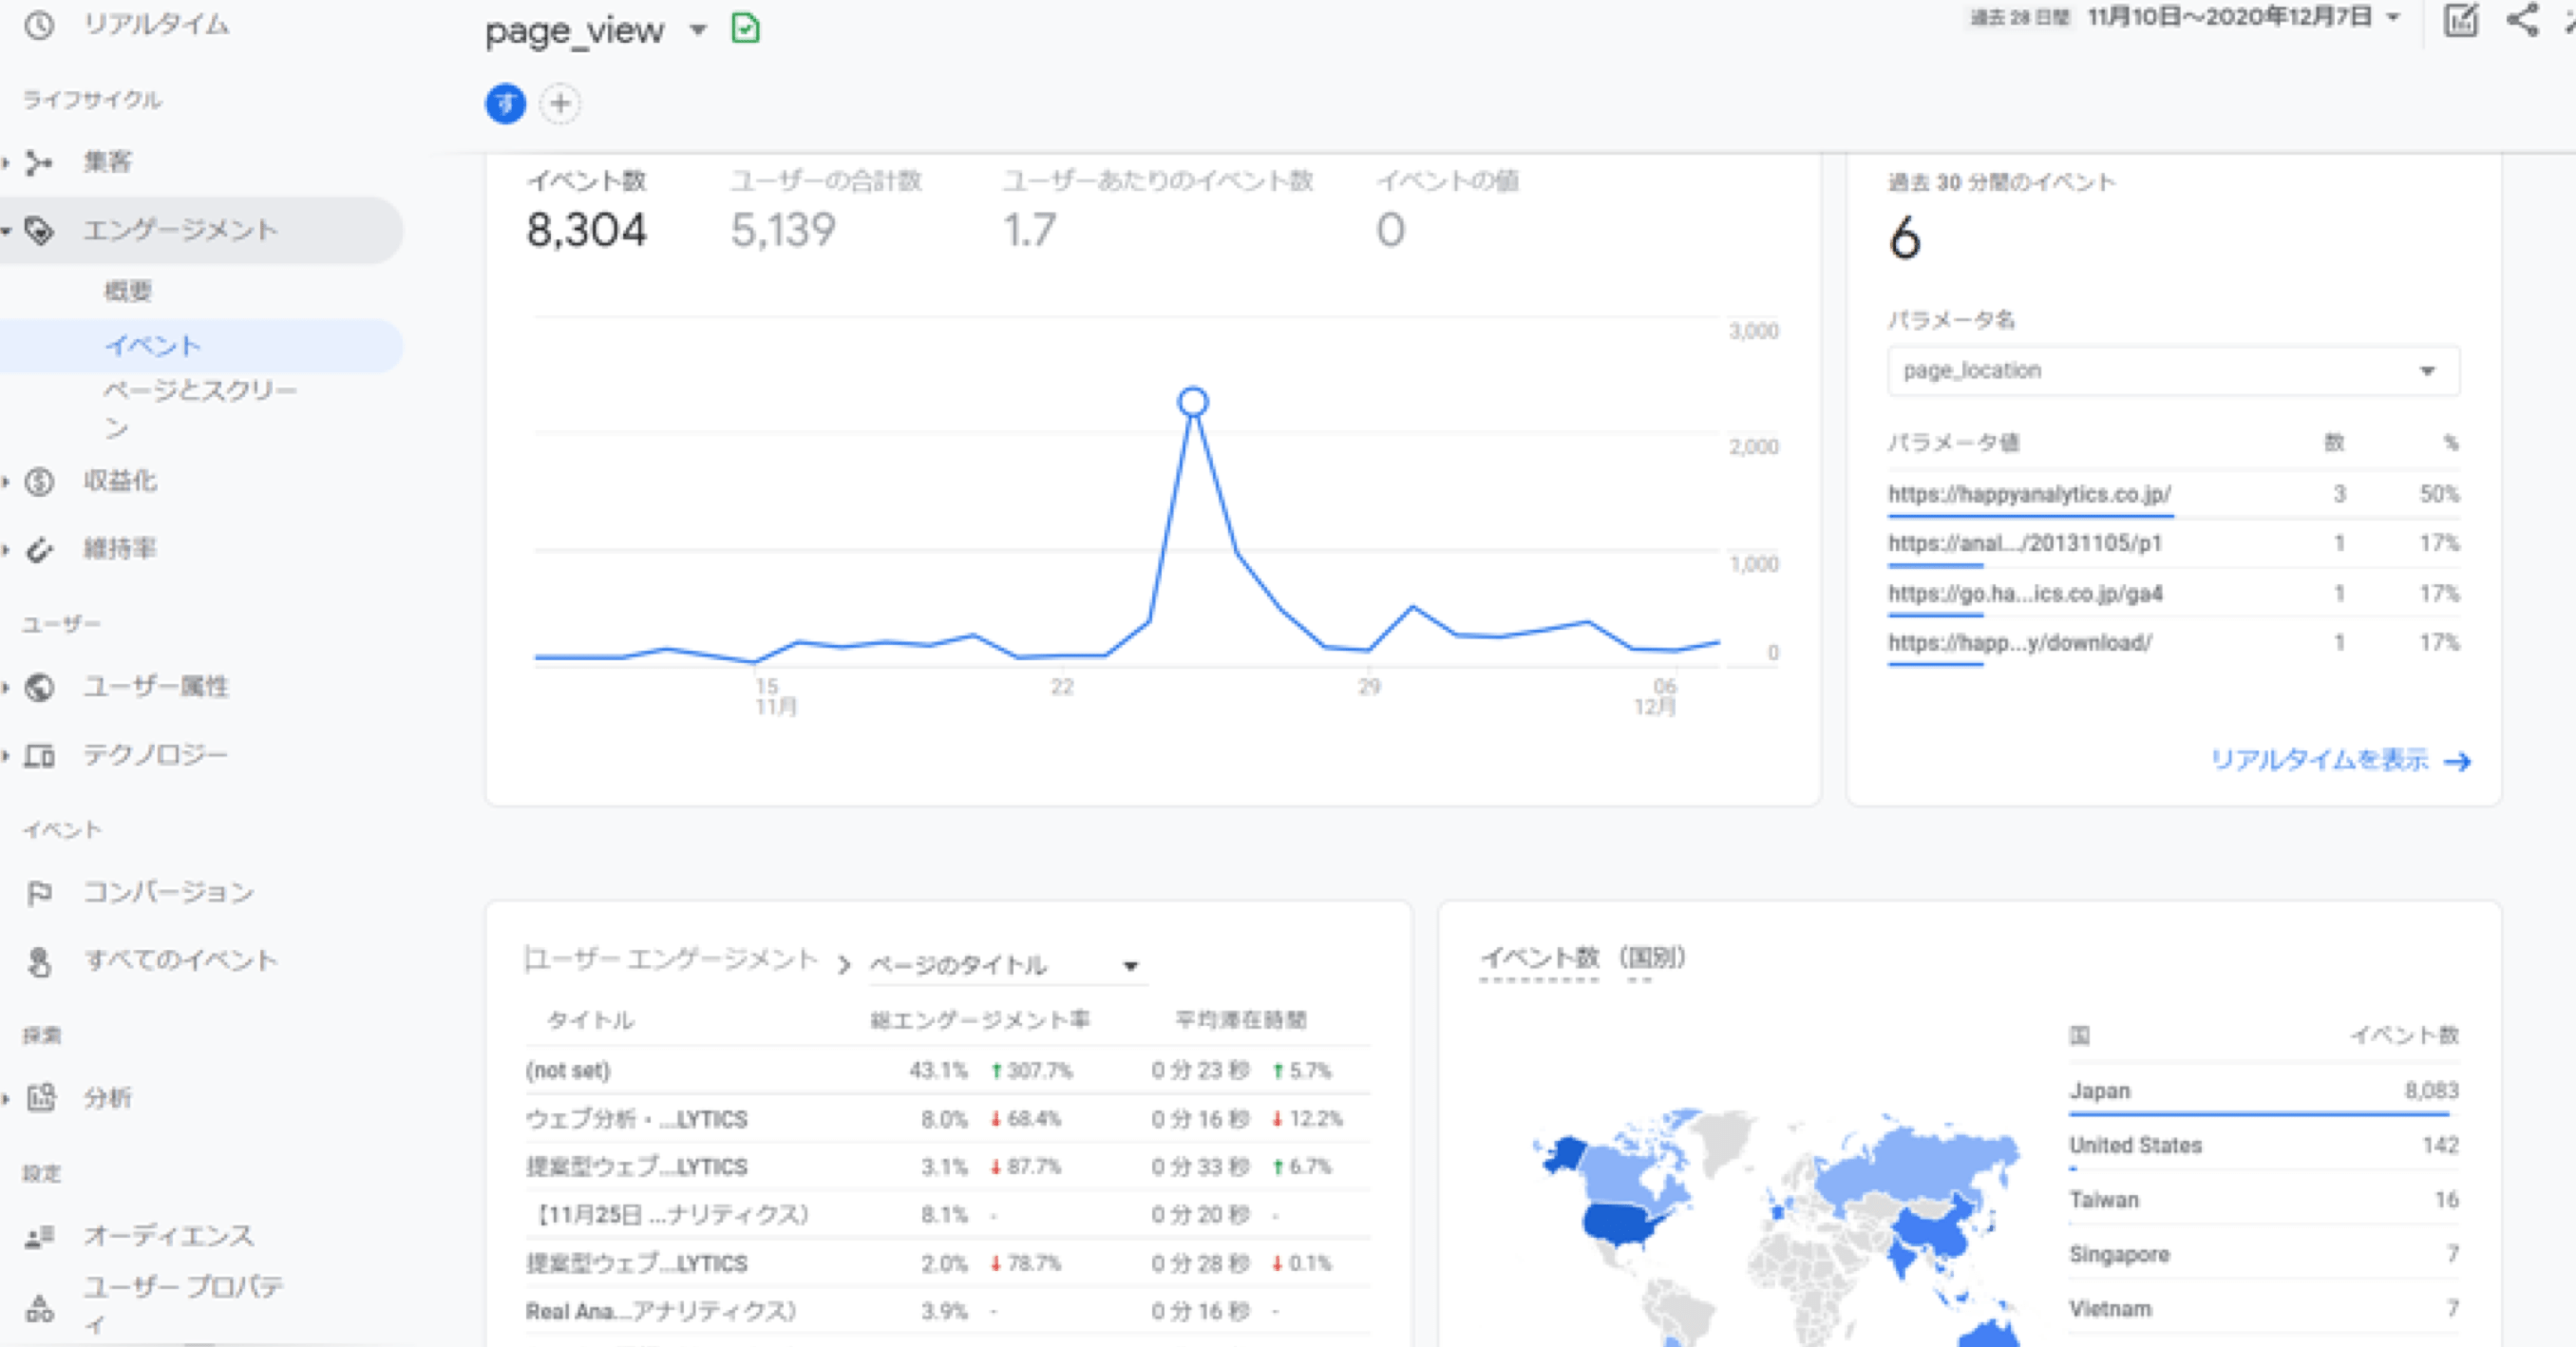Click the blue す segment badge
2576x1347 pixels.
click(505, 103)
